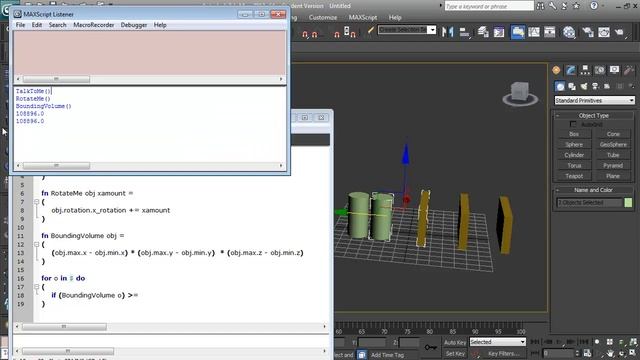Screen dimensions: 640x360
Task: Open Search menu in MAXScript Listener
Action: click(x=58, y=25)
